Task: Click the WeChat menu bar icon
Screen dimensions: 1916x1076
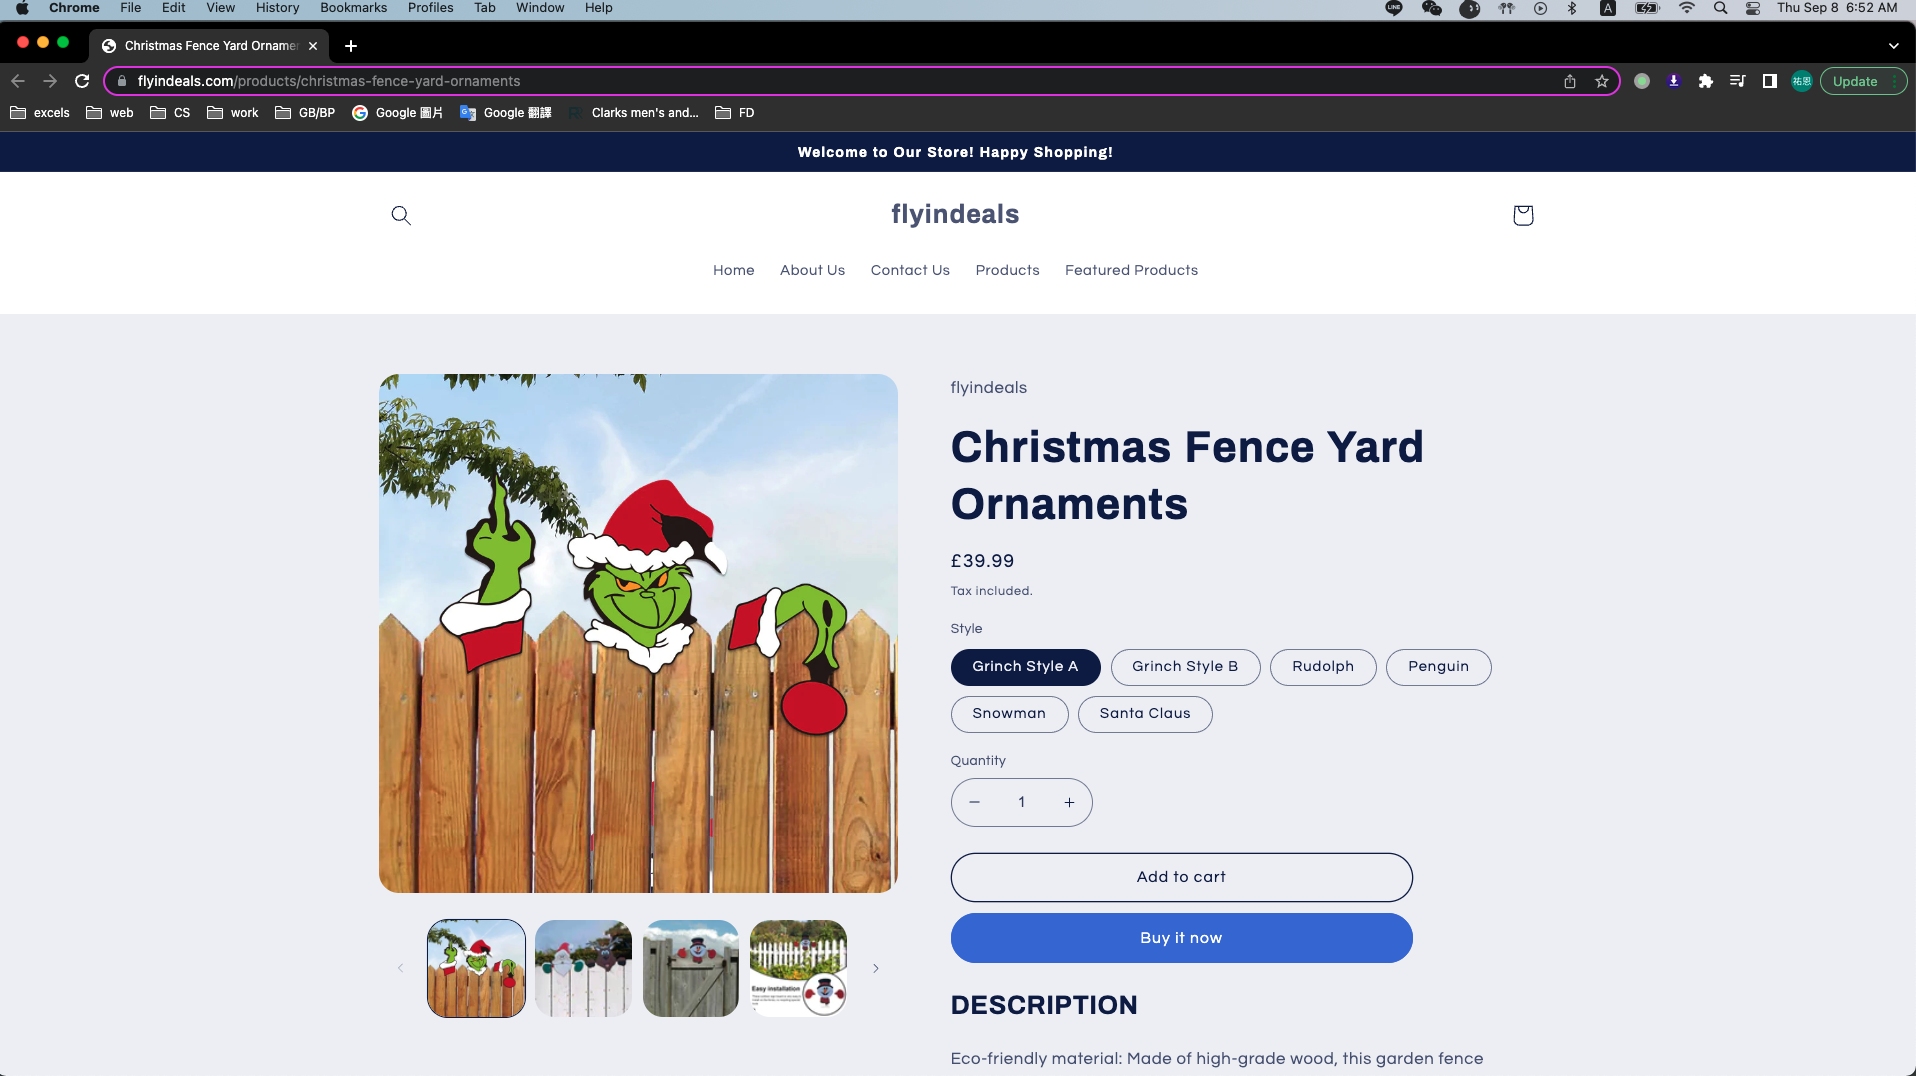Action: tap(1432, 8)
